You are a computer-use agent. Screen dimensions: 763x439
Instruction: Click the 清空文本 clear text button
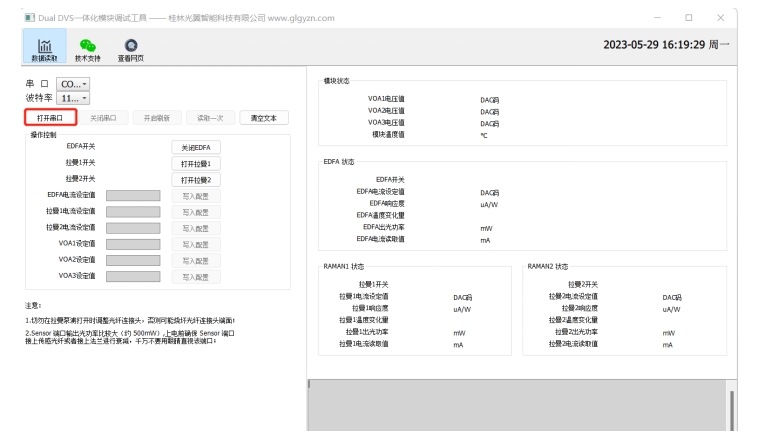(x=256, y=117)
